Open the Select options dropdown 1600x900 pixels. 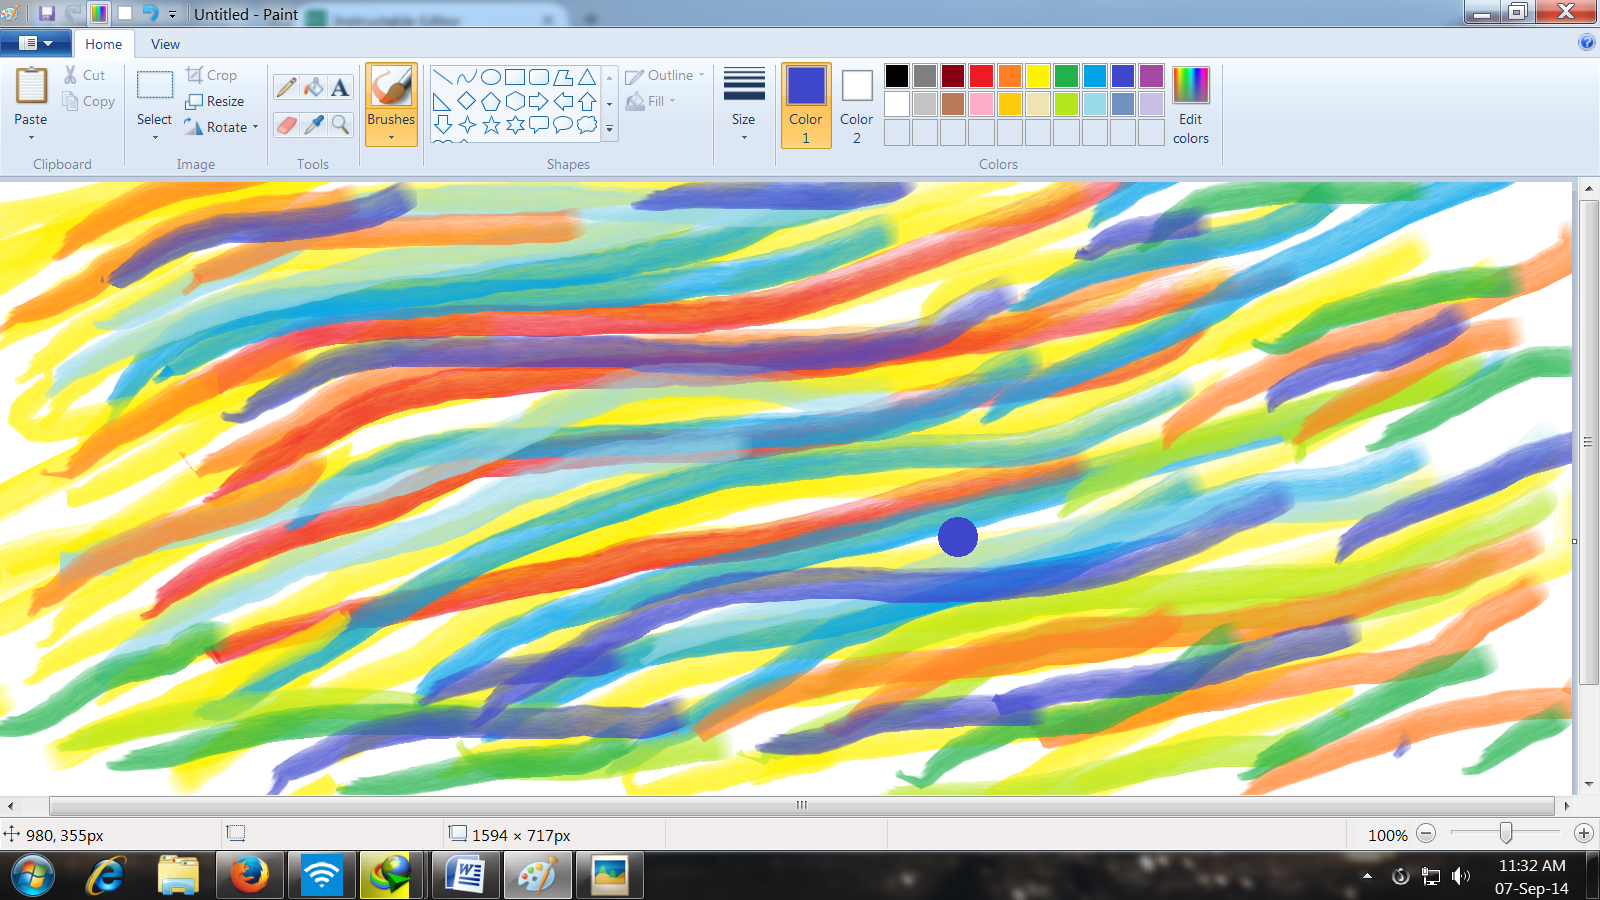[x=155, y=137]
